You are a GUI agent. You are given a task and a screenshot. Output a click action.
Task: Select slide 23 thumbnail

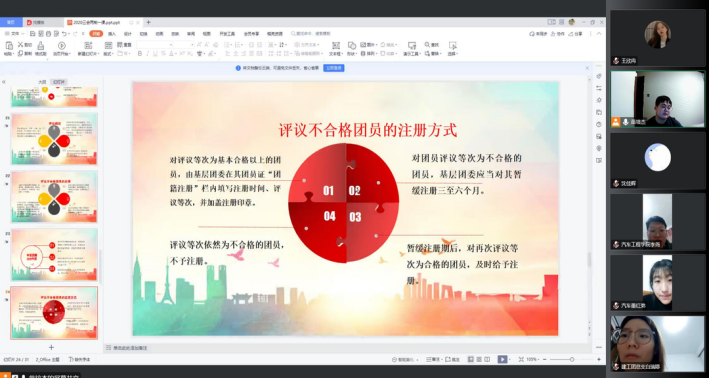[x=54, y=255]
